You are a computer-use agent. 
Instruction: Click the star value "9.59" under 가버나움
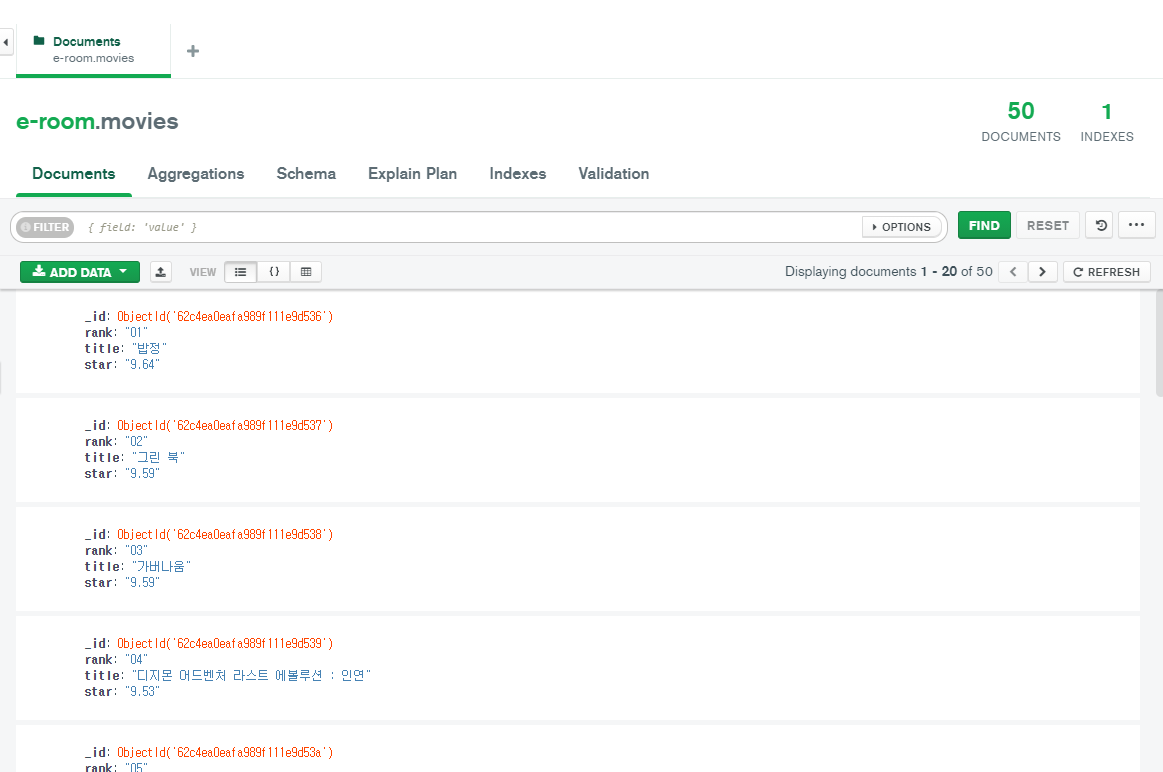[142, 583]
